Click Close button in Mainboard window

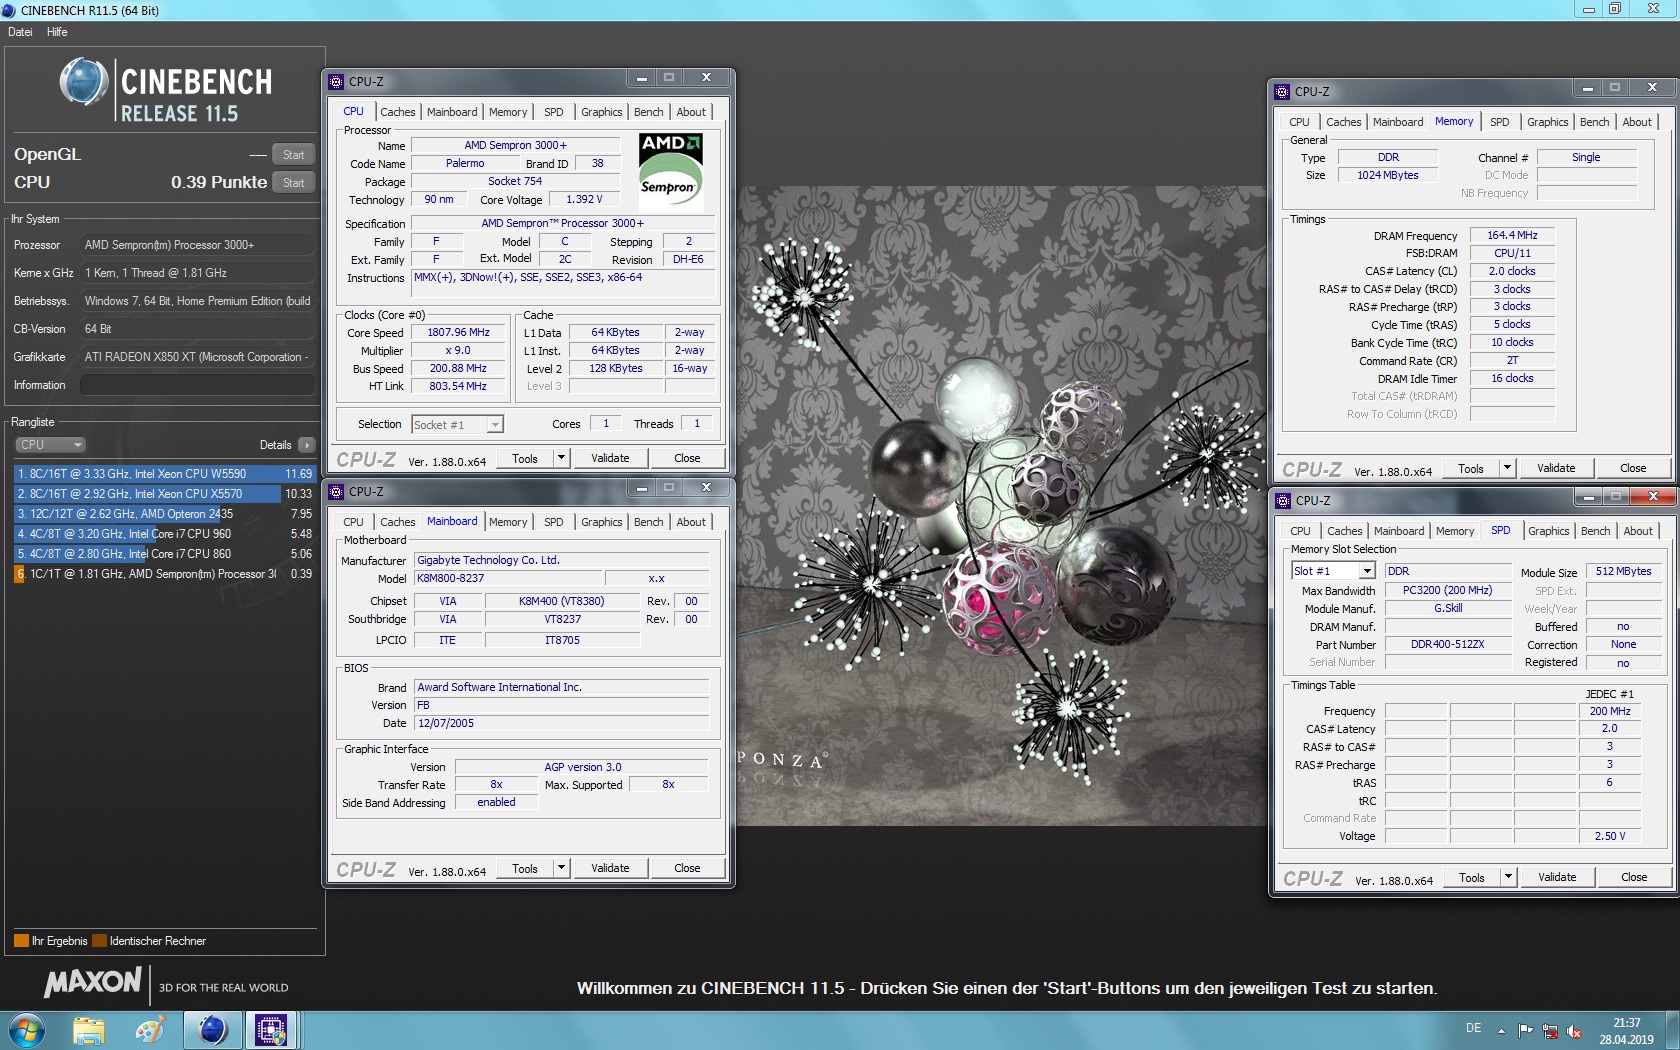687,868
